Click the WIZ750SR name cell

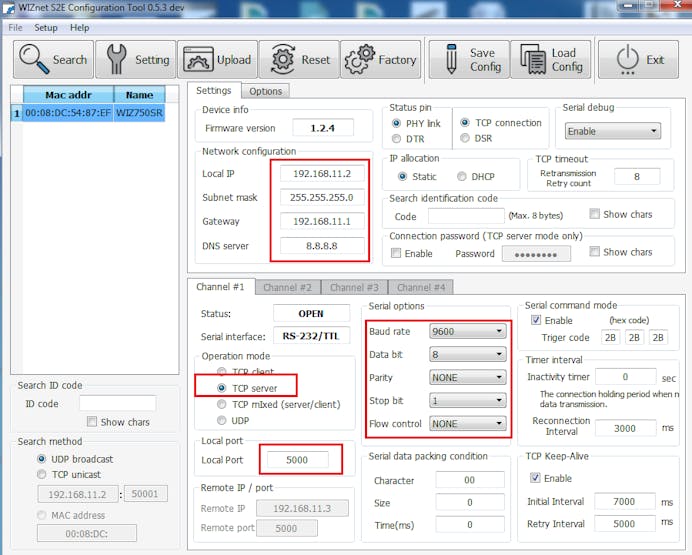click(x=139, y=113)
